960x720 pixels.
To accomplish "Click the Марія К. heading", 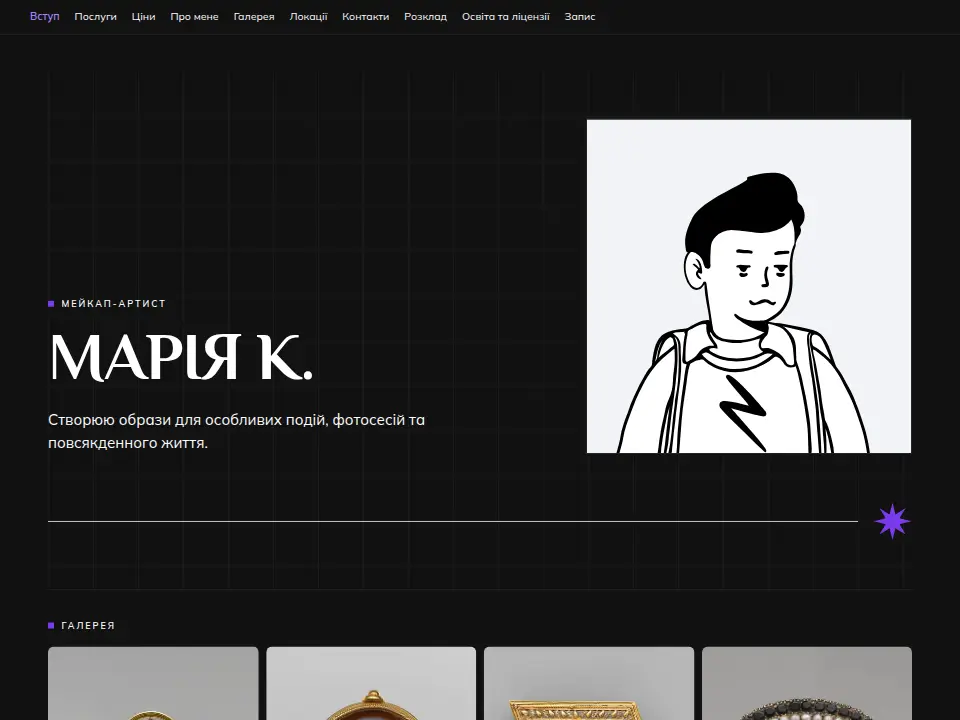I will click(181, 358).
